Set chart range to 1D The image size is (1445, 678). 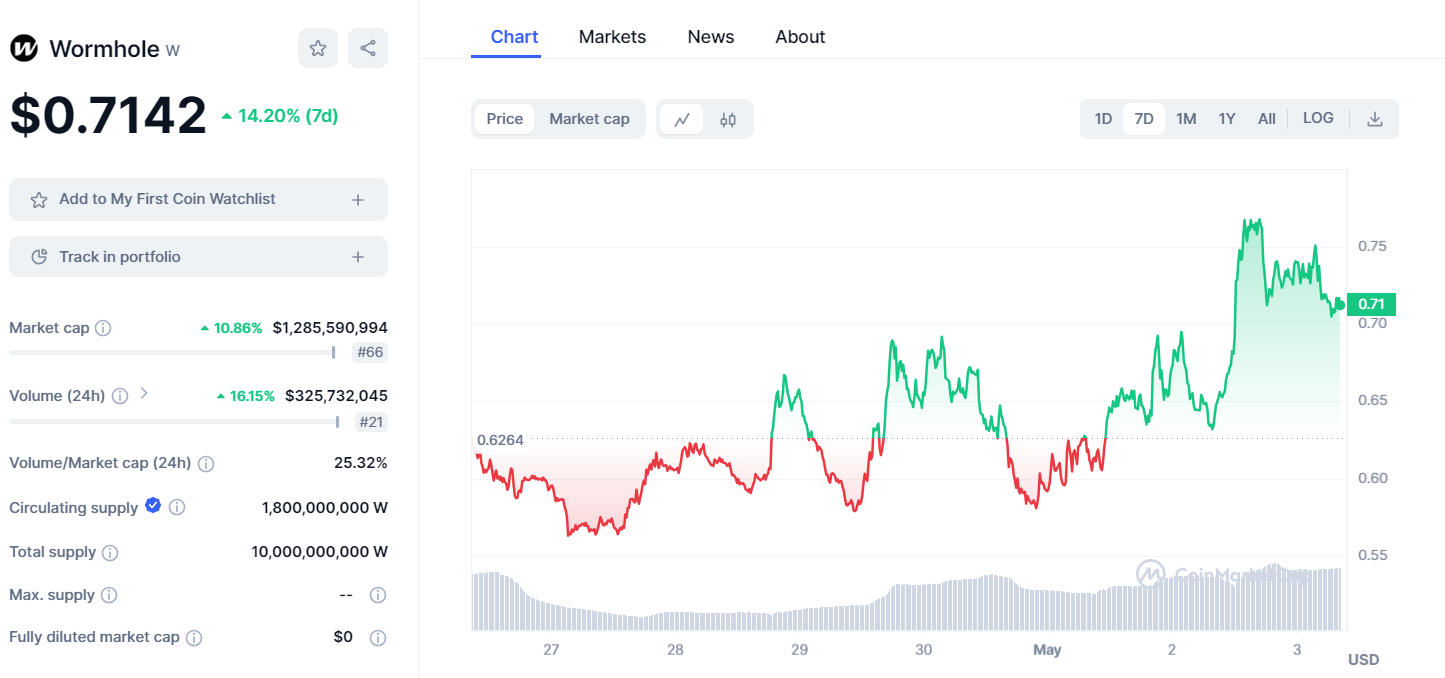(x=1103, y=119)
